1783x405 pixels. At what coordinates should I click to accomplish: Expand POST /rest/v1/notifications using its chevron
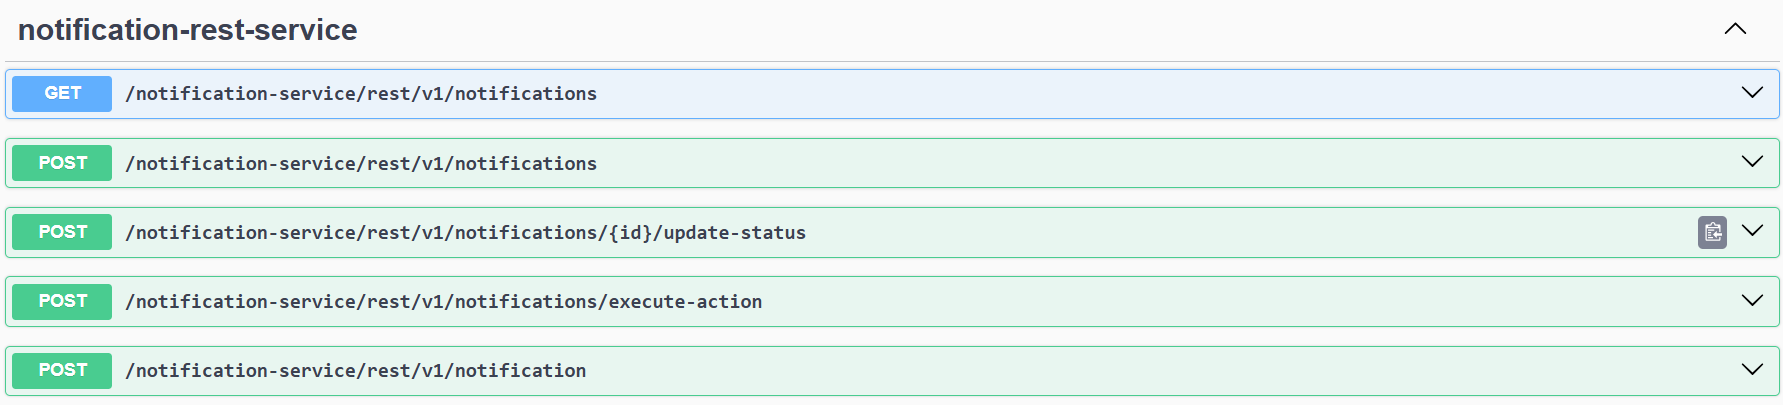pos(1752,161)
